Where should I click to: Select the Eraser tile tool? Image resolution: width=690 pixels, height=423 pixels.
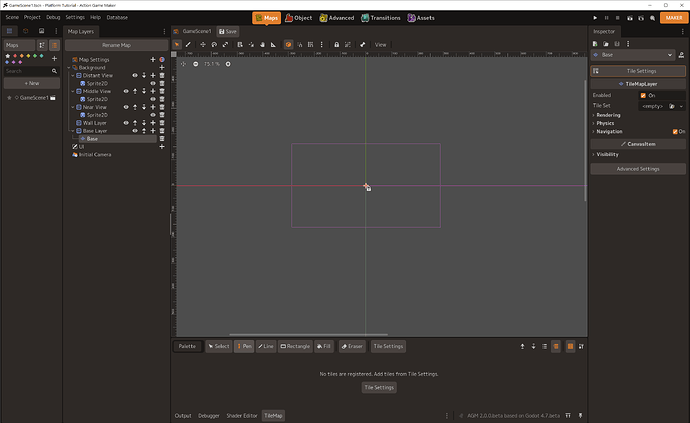(x=352, y=346)
